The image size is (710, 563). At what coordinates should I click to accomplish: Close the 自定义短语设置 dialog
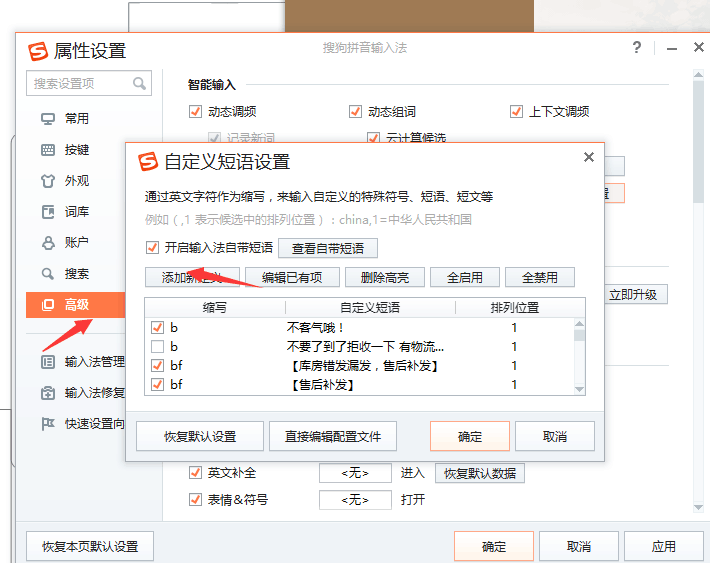tap(589, 157)
